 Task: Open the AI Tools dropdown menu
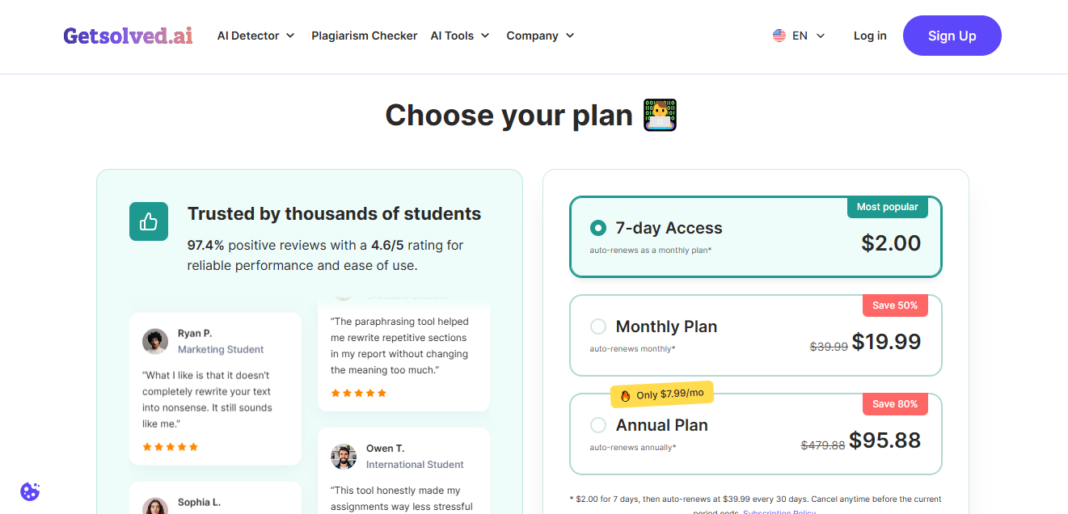(x=460, y=35)
